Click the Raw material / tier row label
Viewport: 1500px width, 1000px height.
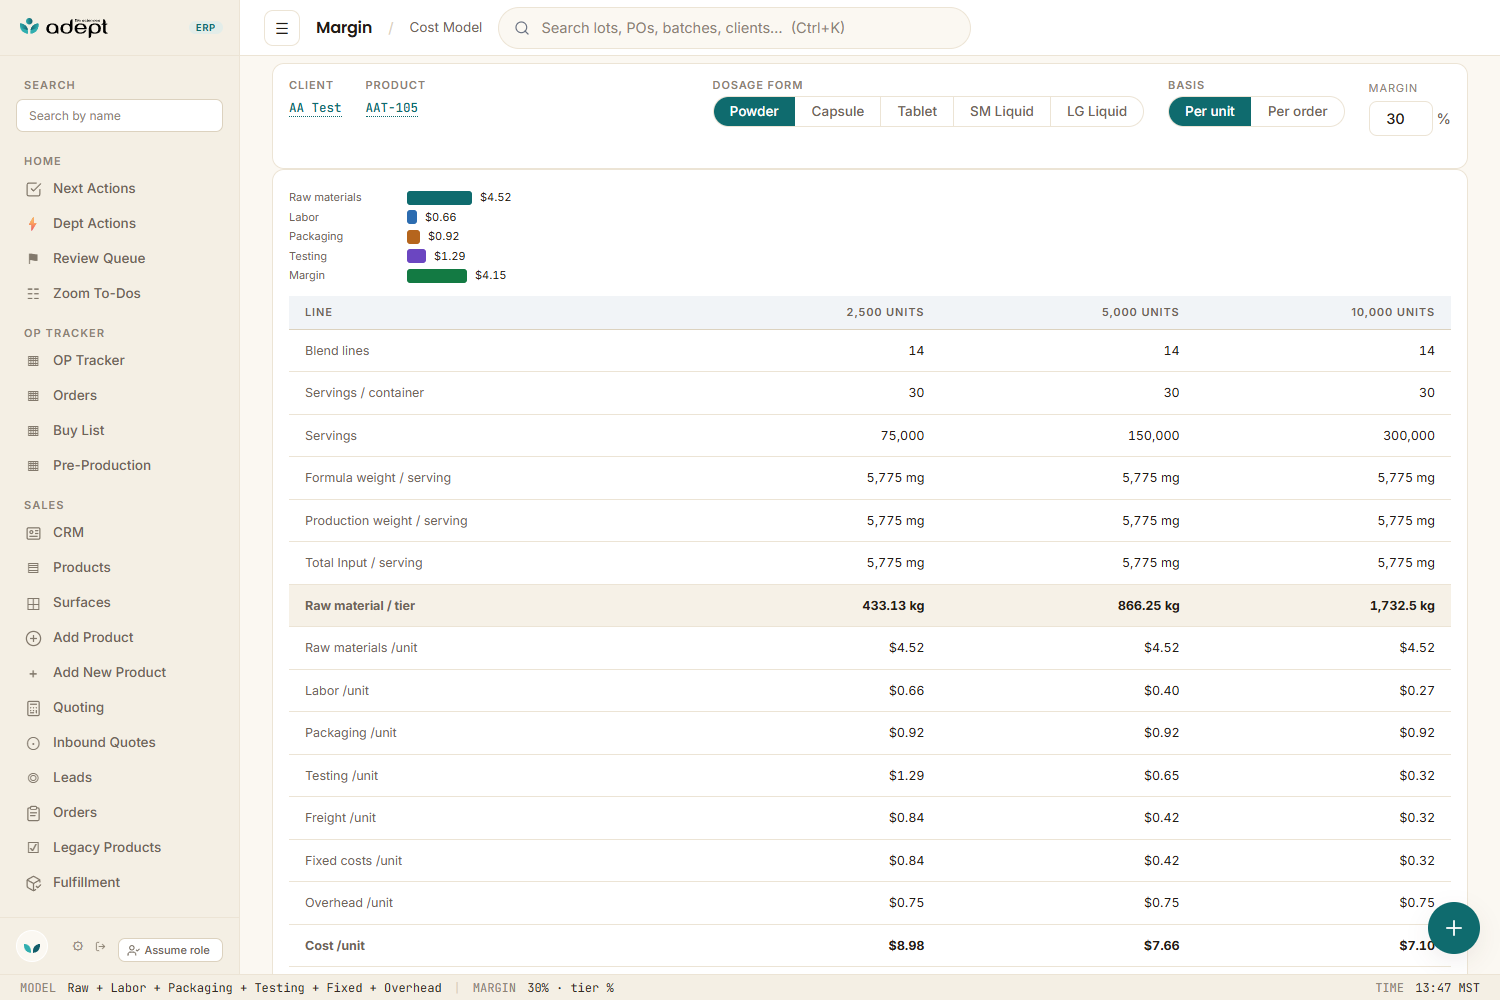(x=360, y=606)
